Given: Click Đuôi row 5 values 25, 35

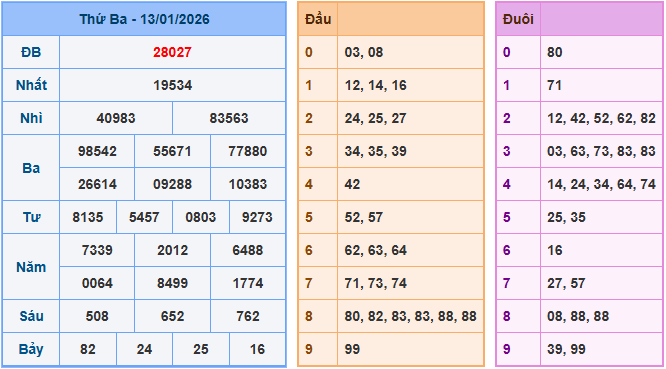Looking at the screenshot, I should (566, 217).
